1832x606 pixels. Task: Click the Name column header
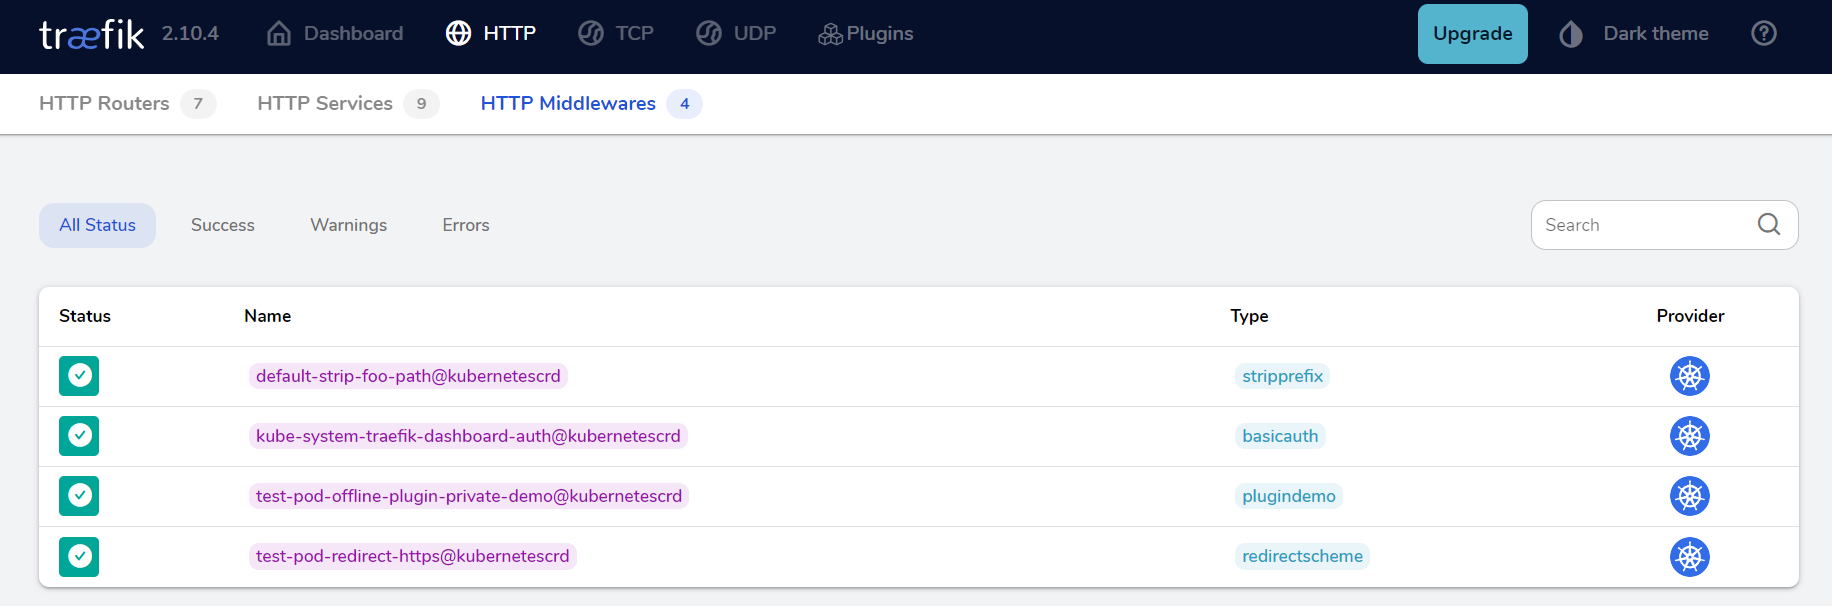coord(268,316)
